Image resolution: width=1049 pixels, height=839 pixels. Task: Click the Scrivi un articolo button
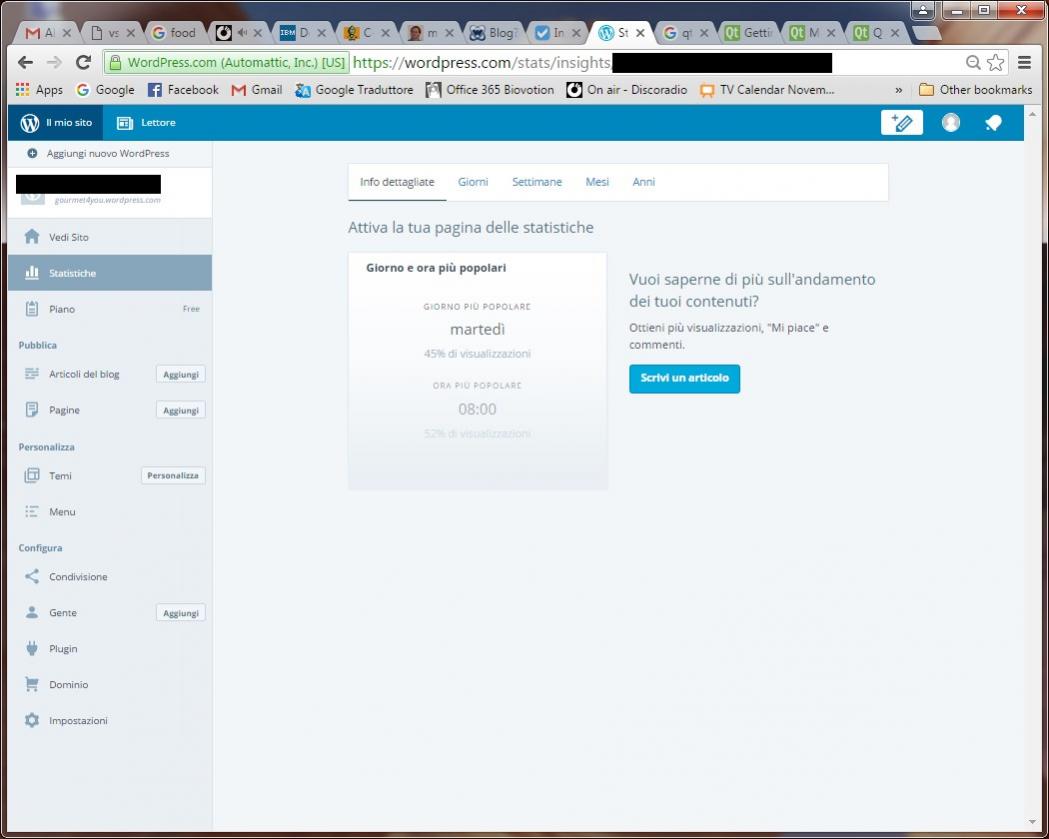tap(684, 379)
